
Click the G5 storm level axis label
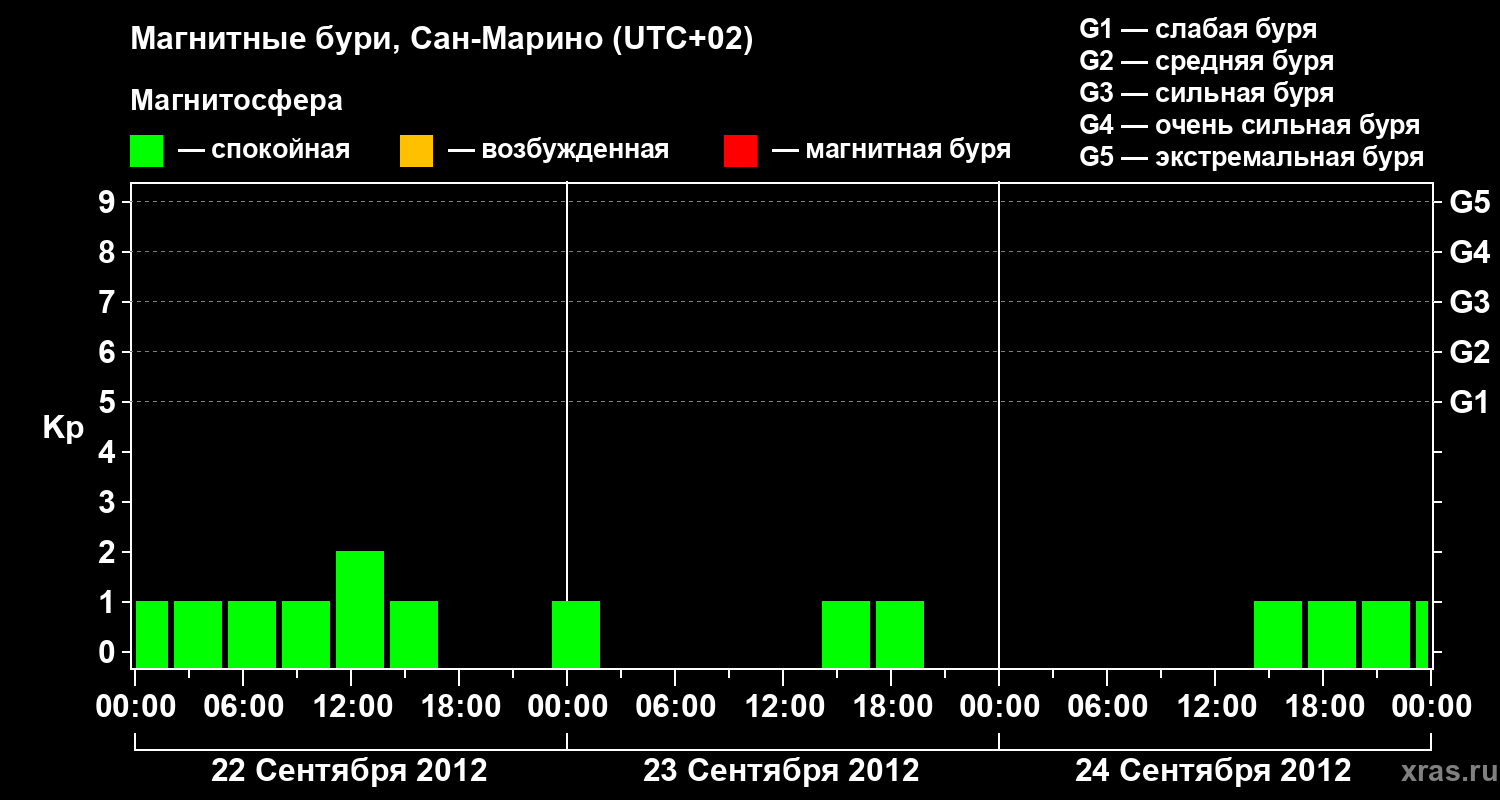1469,202
